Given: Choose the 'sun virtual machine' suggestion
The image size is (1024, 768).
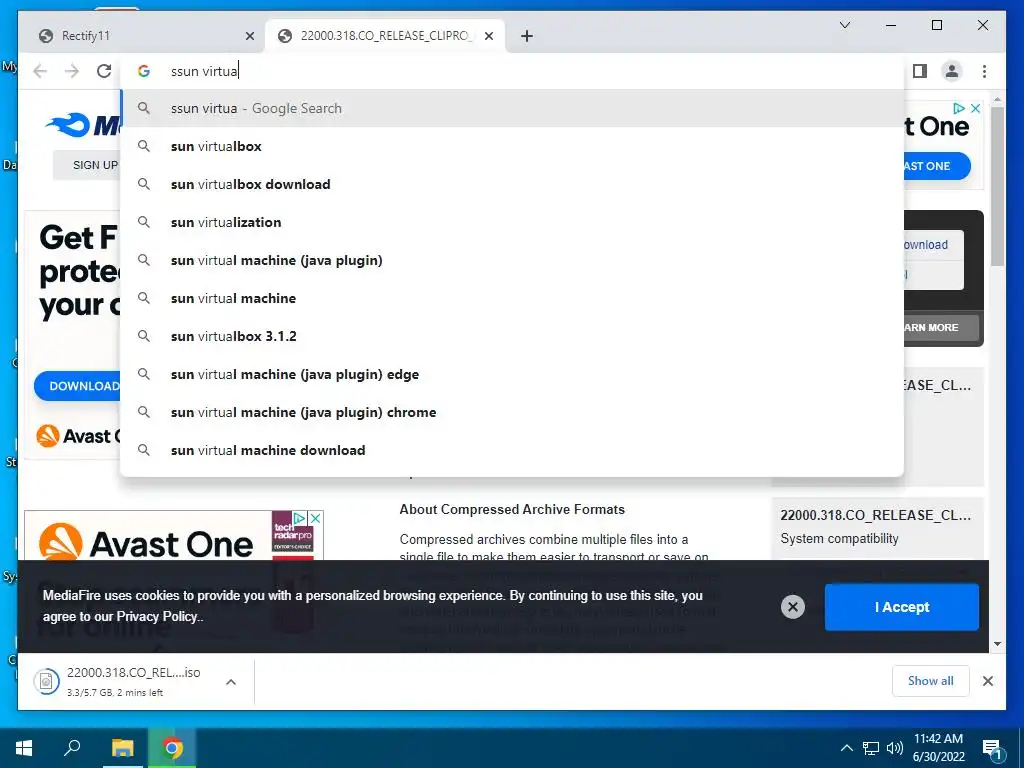Looking at the screenshot, I should (x=512, y=298).
